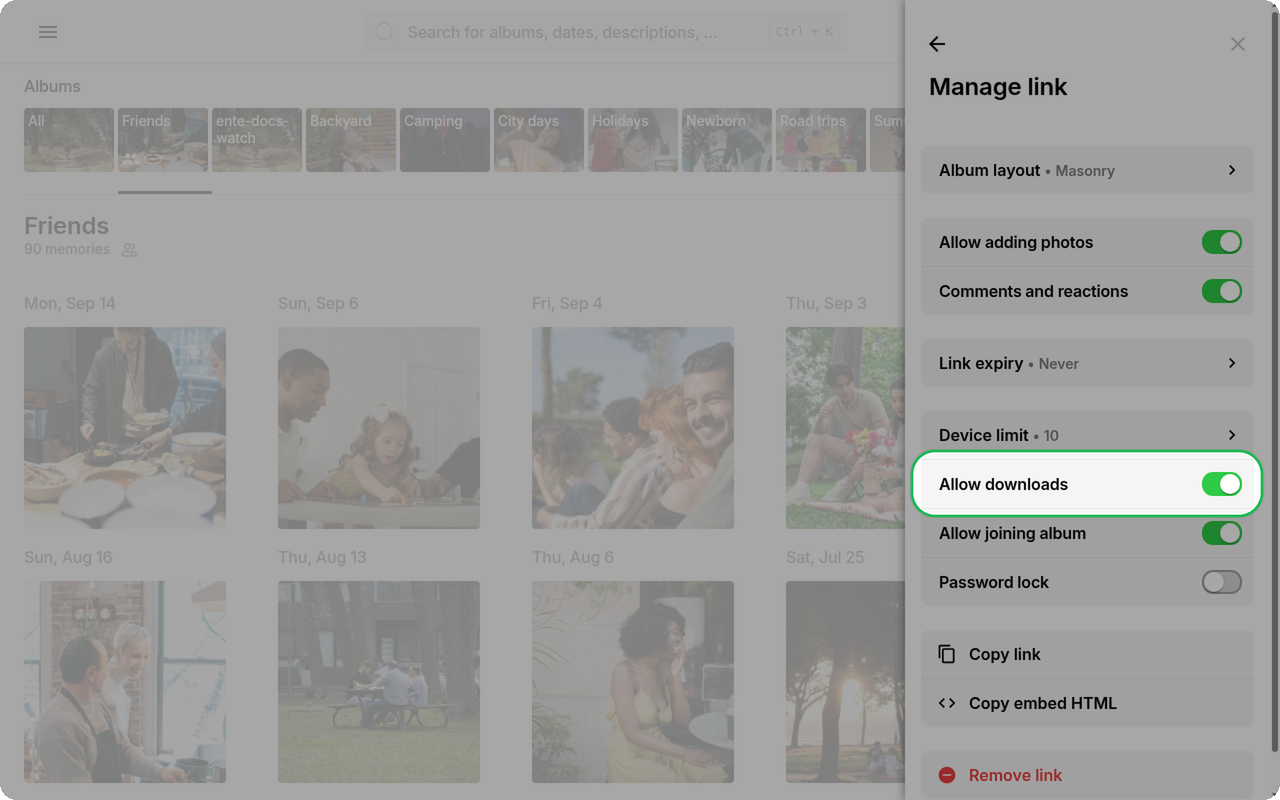Open the Fri, Sep 4 photo
1280x800 pixels.
pos(633,428)
